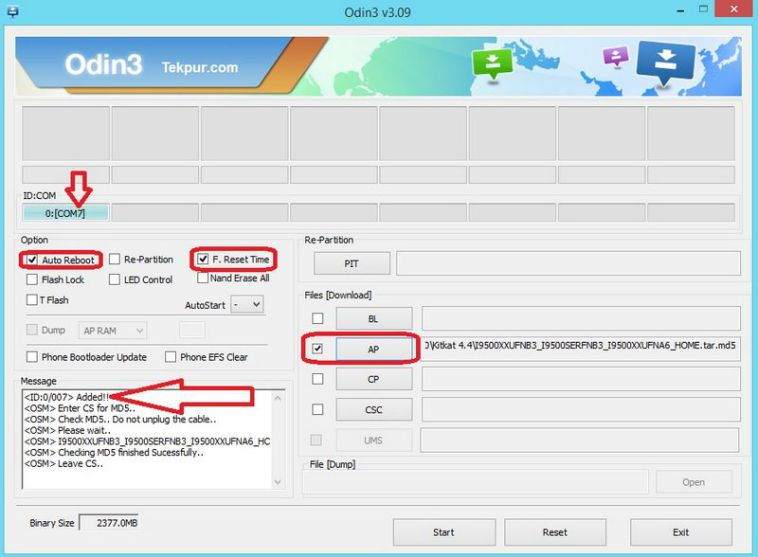The width and height of the screenshot is (758, 557).
Task: Click 'Check MD5.. Do not unplug' line
Action: point(120,419)
